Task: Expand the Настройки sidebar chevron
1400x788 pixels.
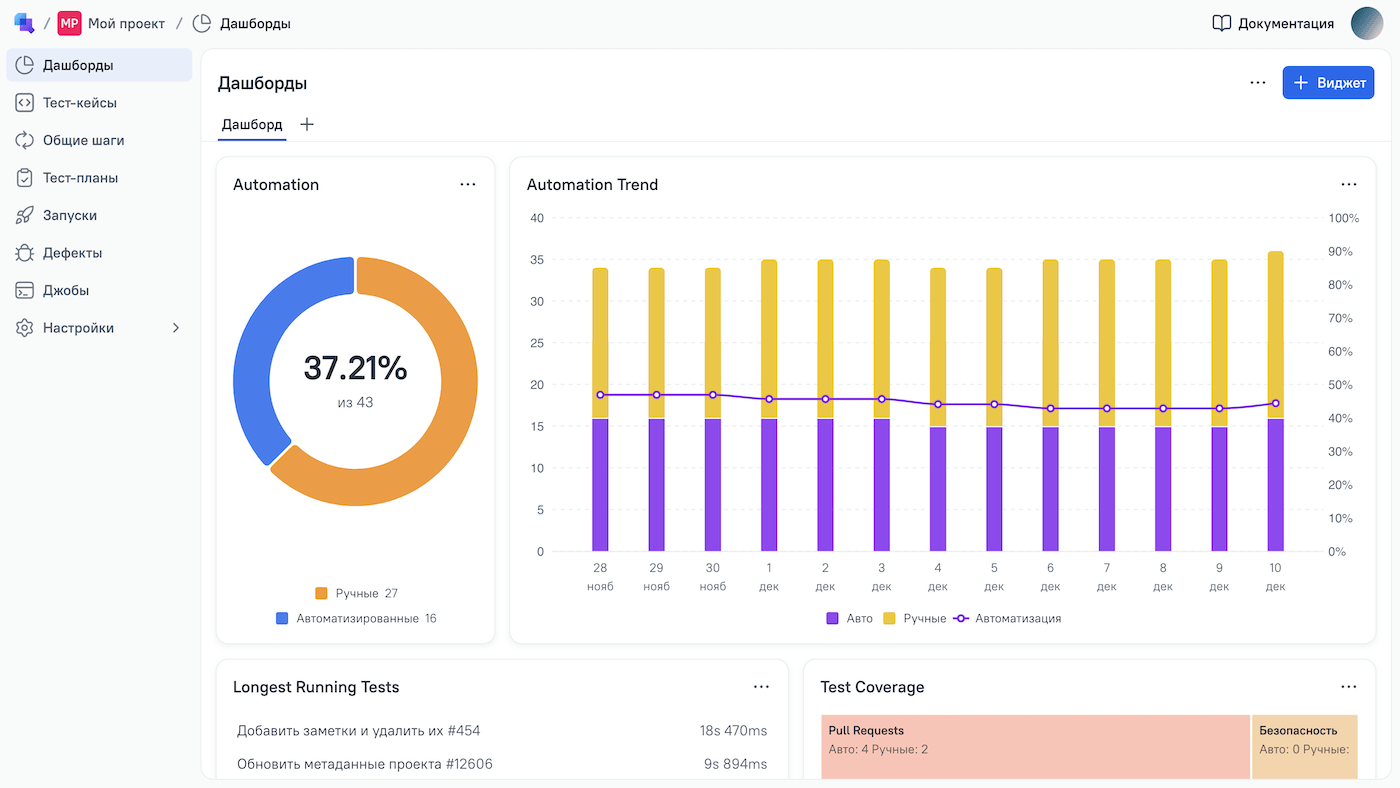Action: [176, 328]
